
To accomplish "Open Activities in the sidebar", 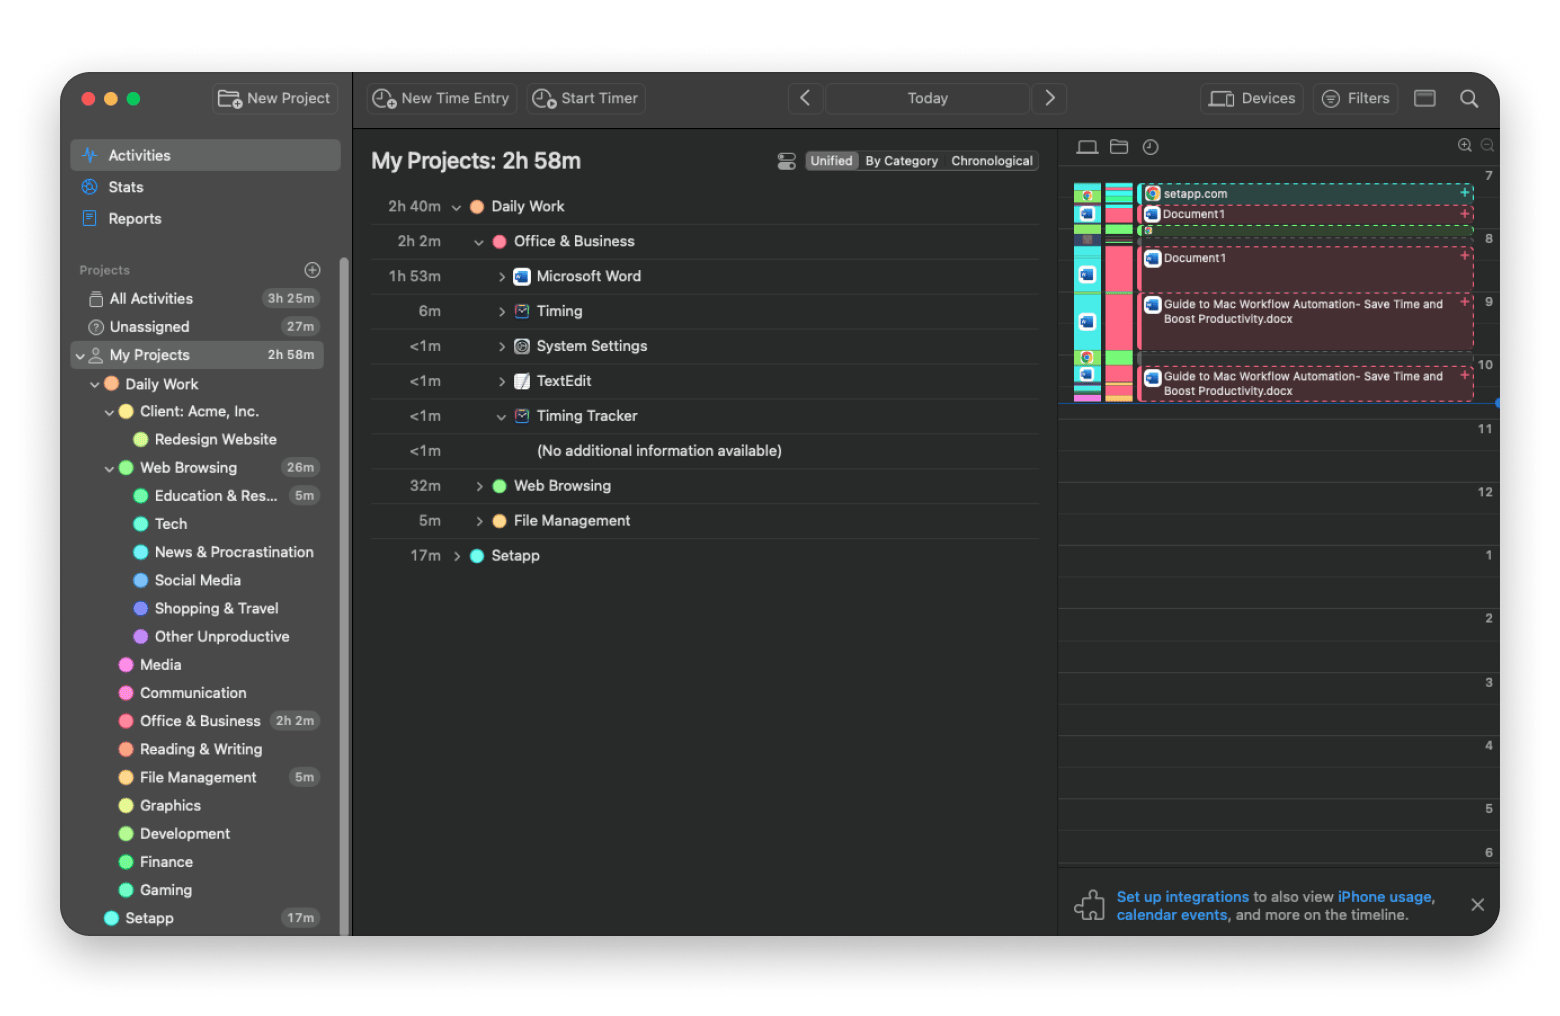I will 206,155.
